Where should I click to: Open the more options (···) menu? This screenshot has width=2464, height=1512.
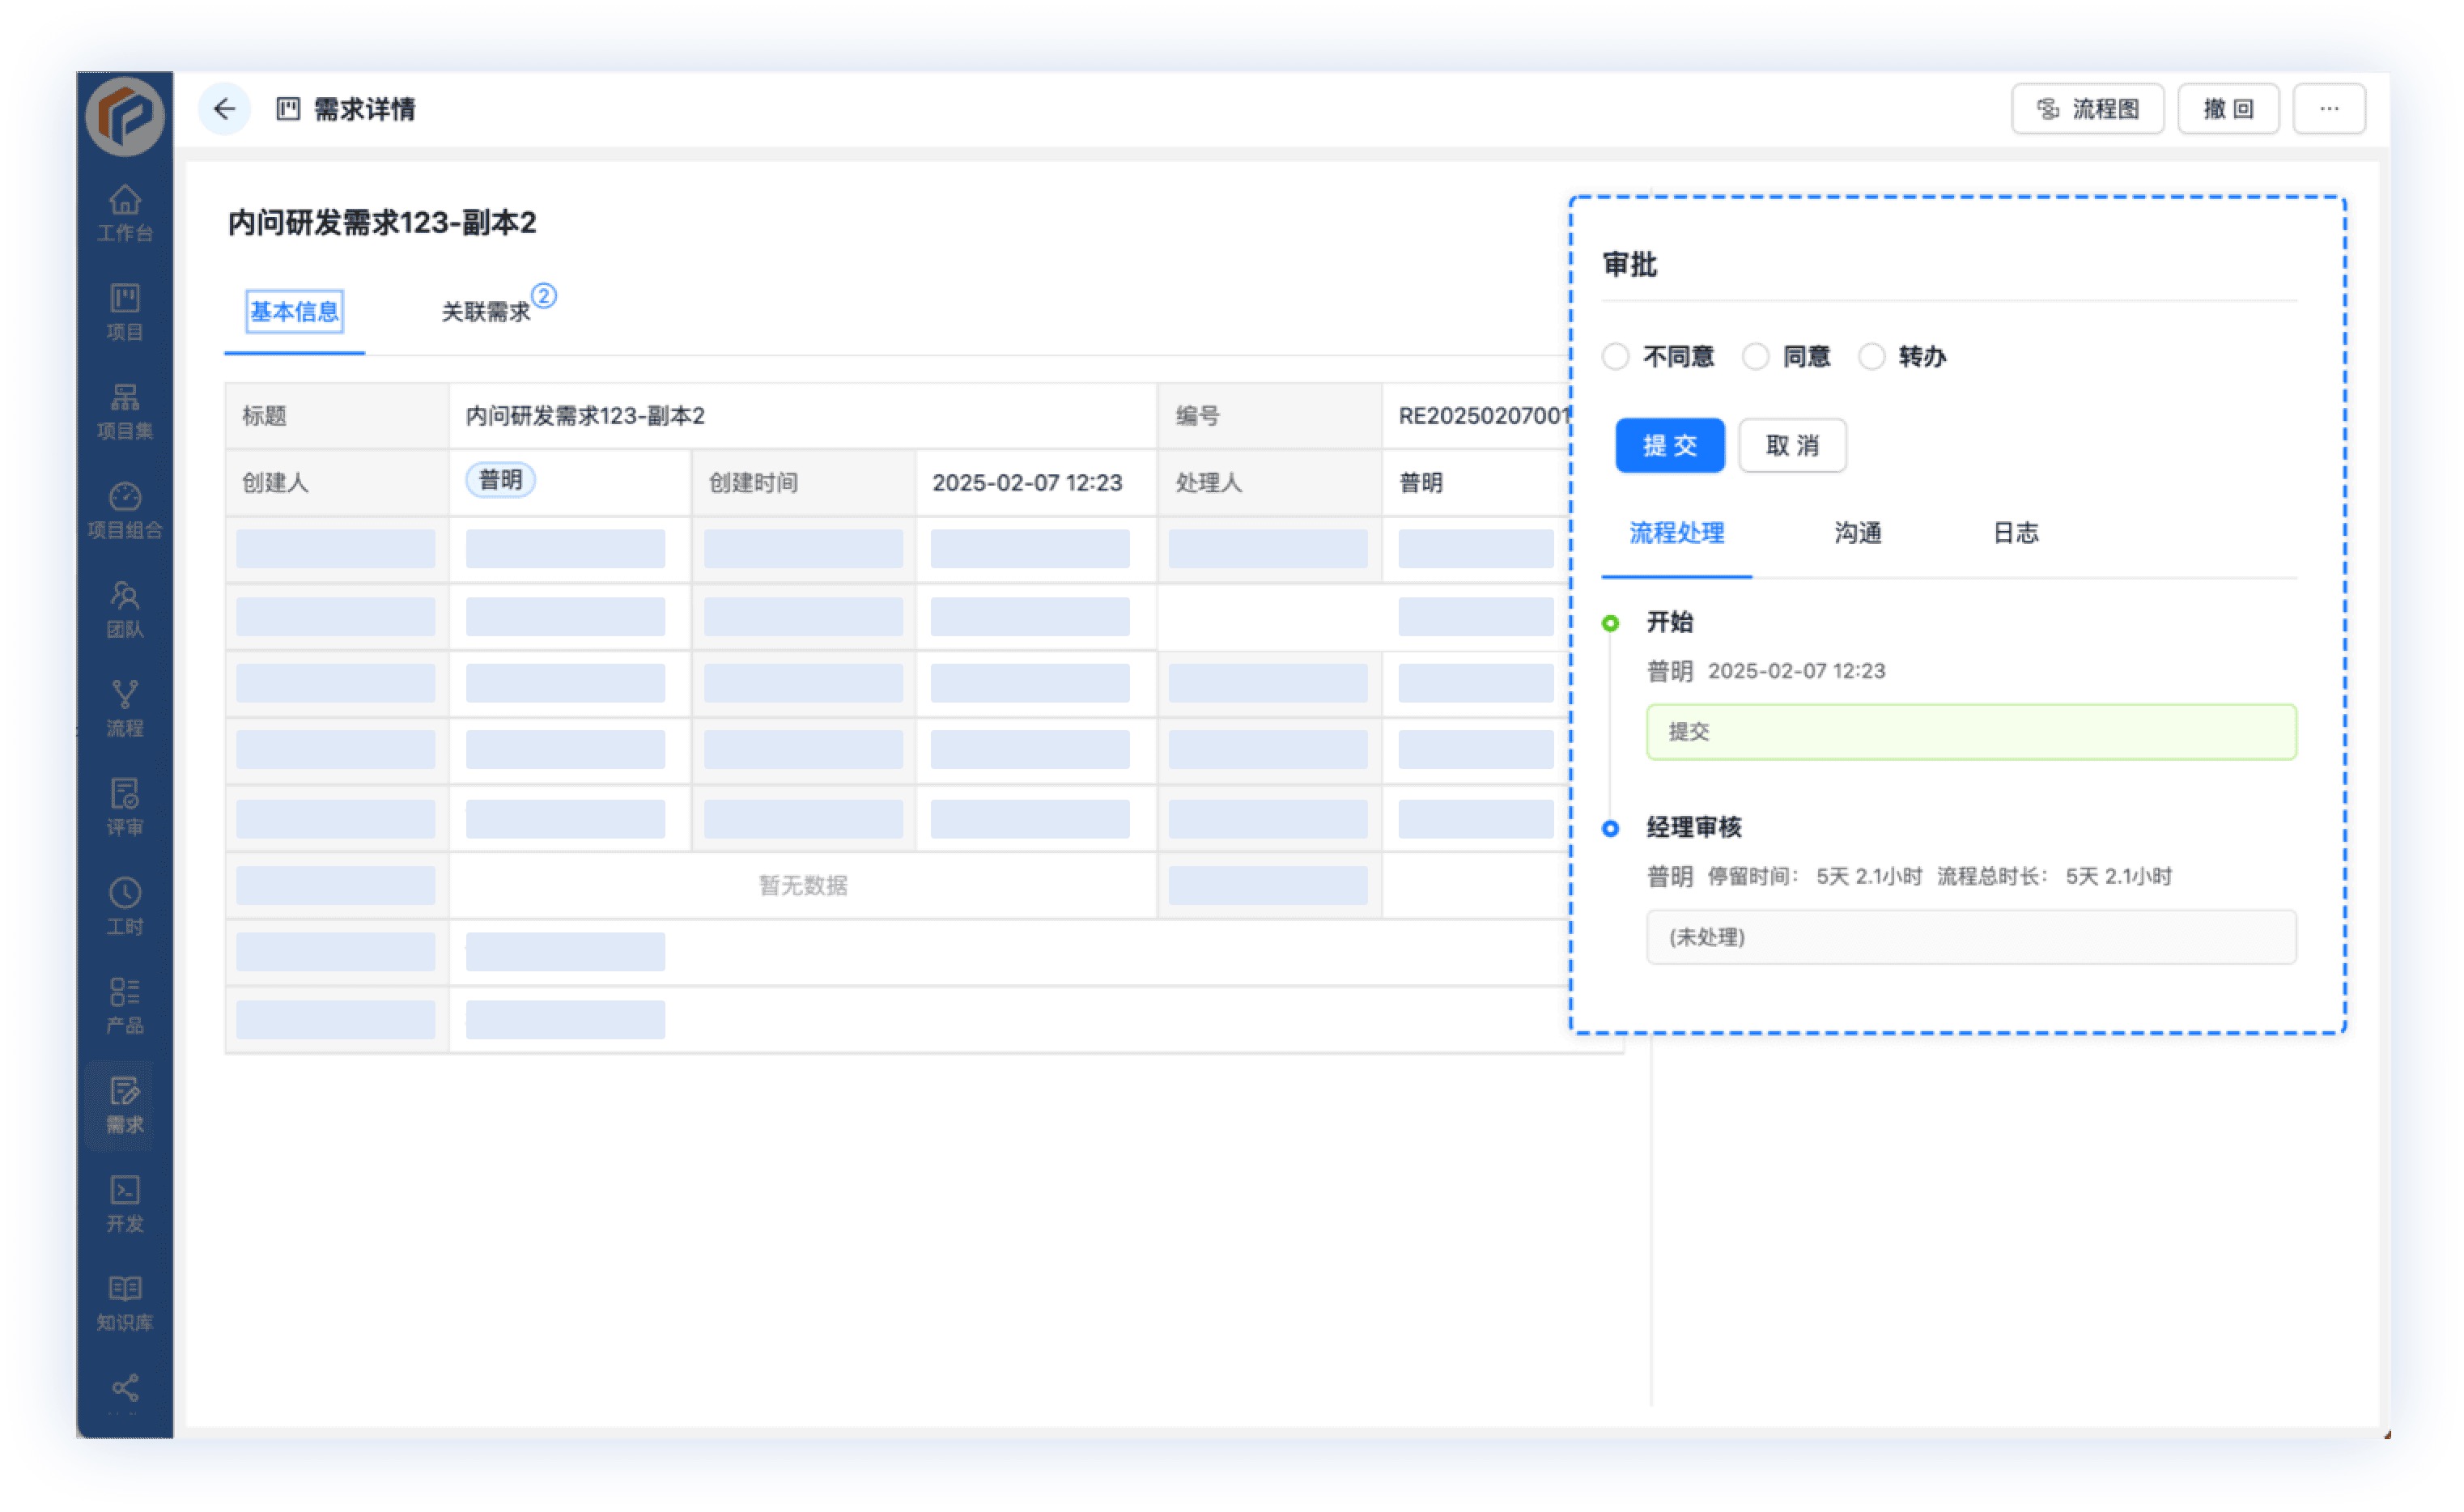(x=2329, y=109)
